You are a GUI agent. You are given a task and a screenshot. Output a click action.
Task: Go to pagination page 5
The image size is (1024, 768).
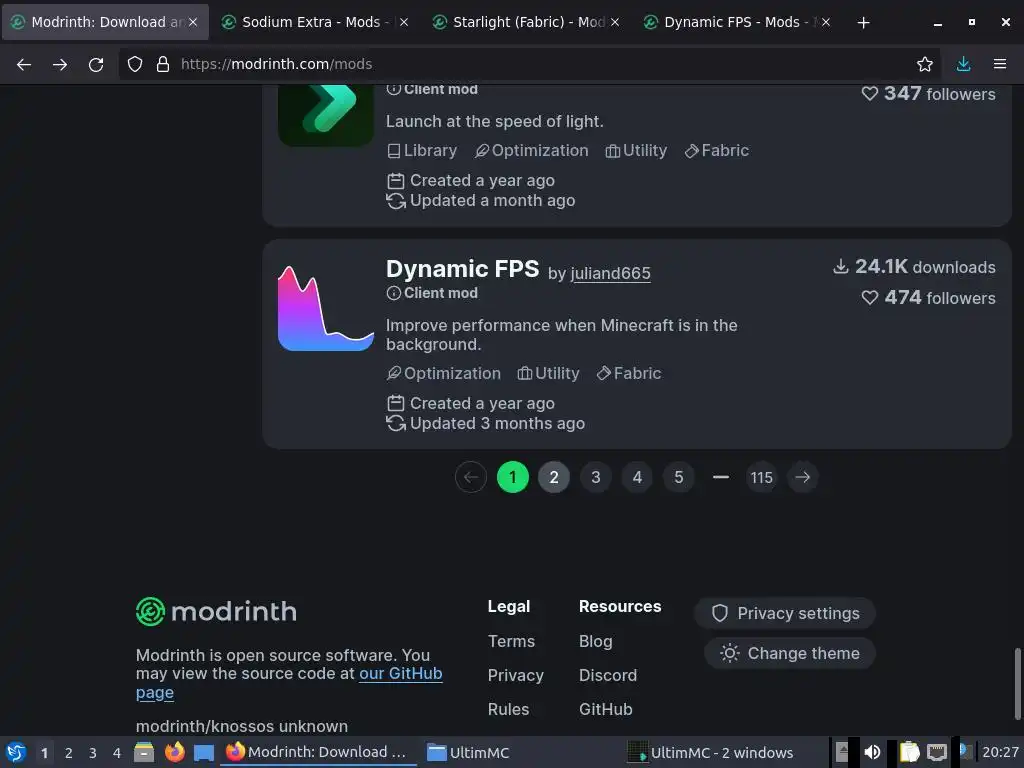679,477
